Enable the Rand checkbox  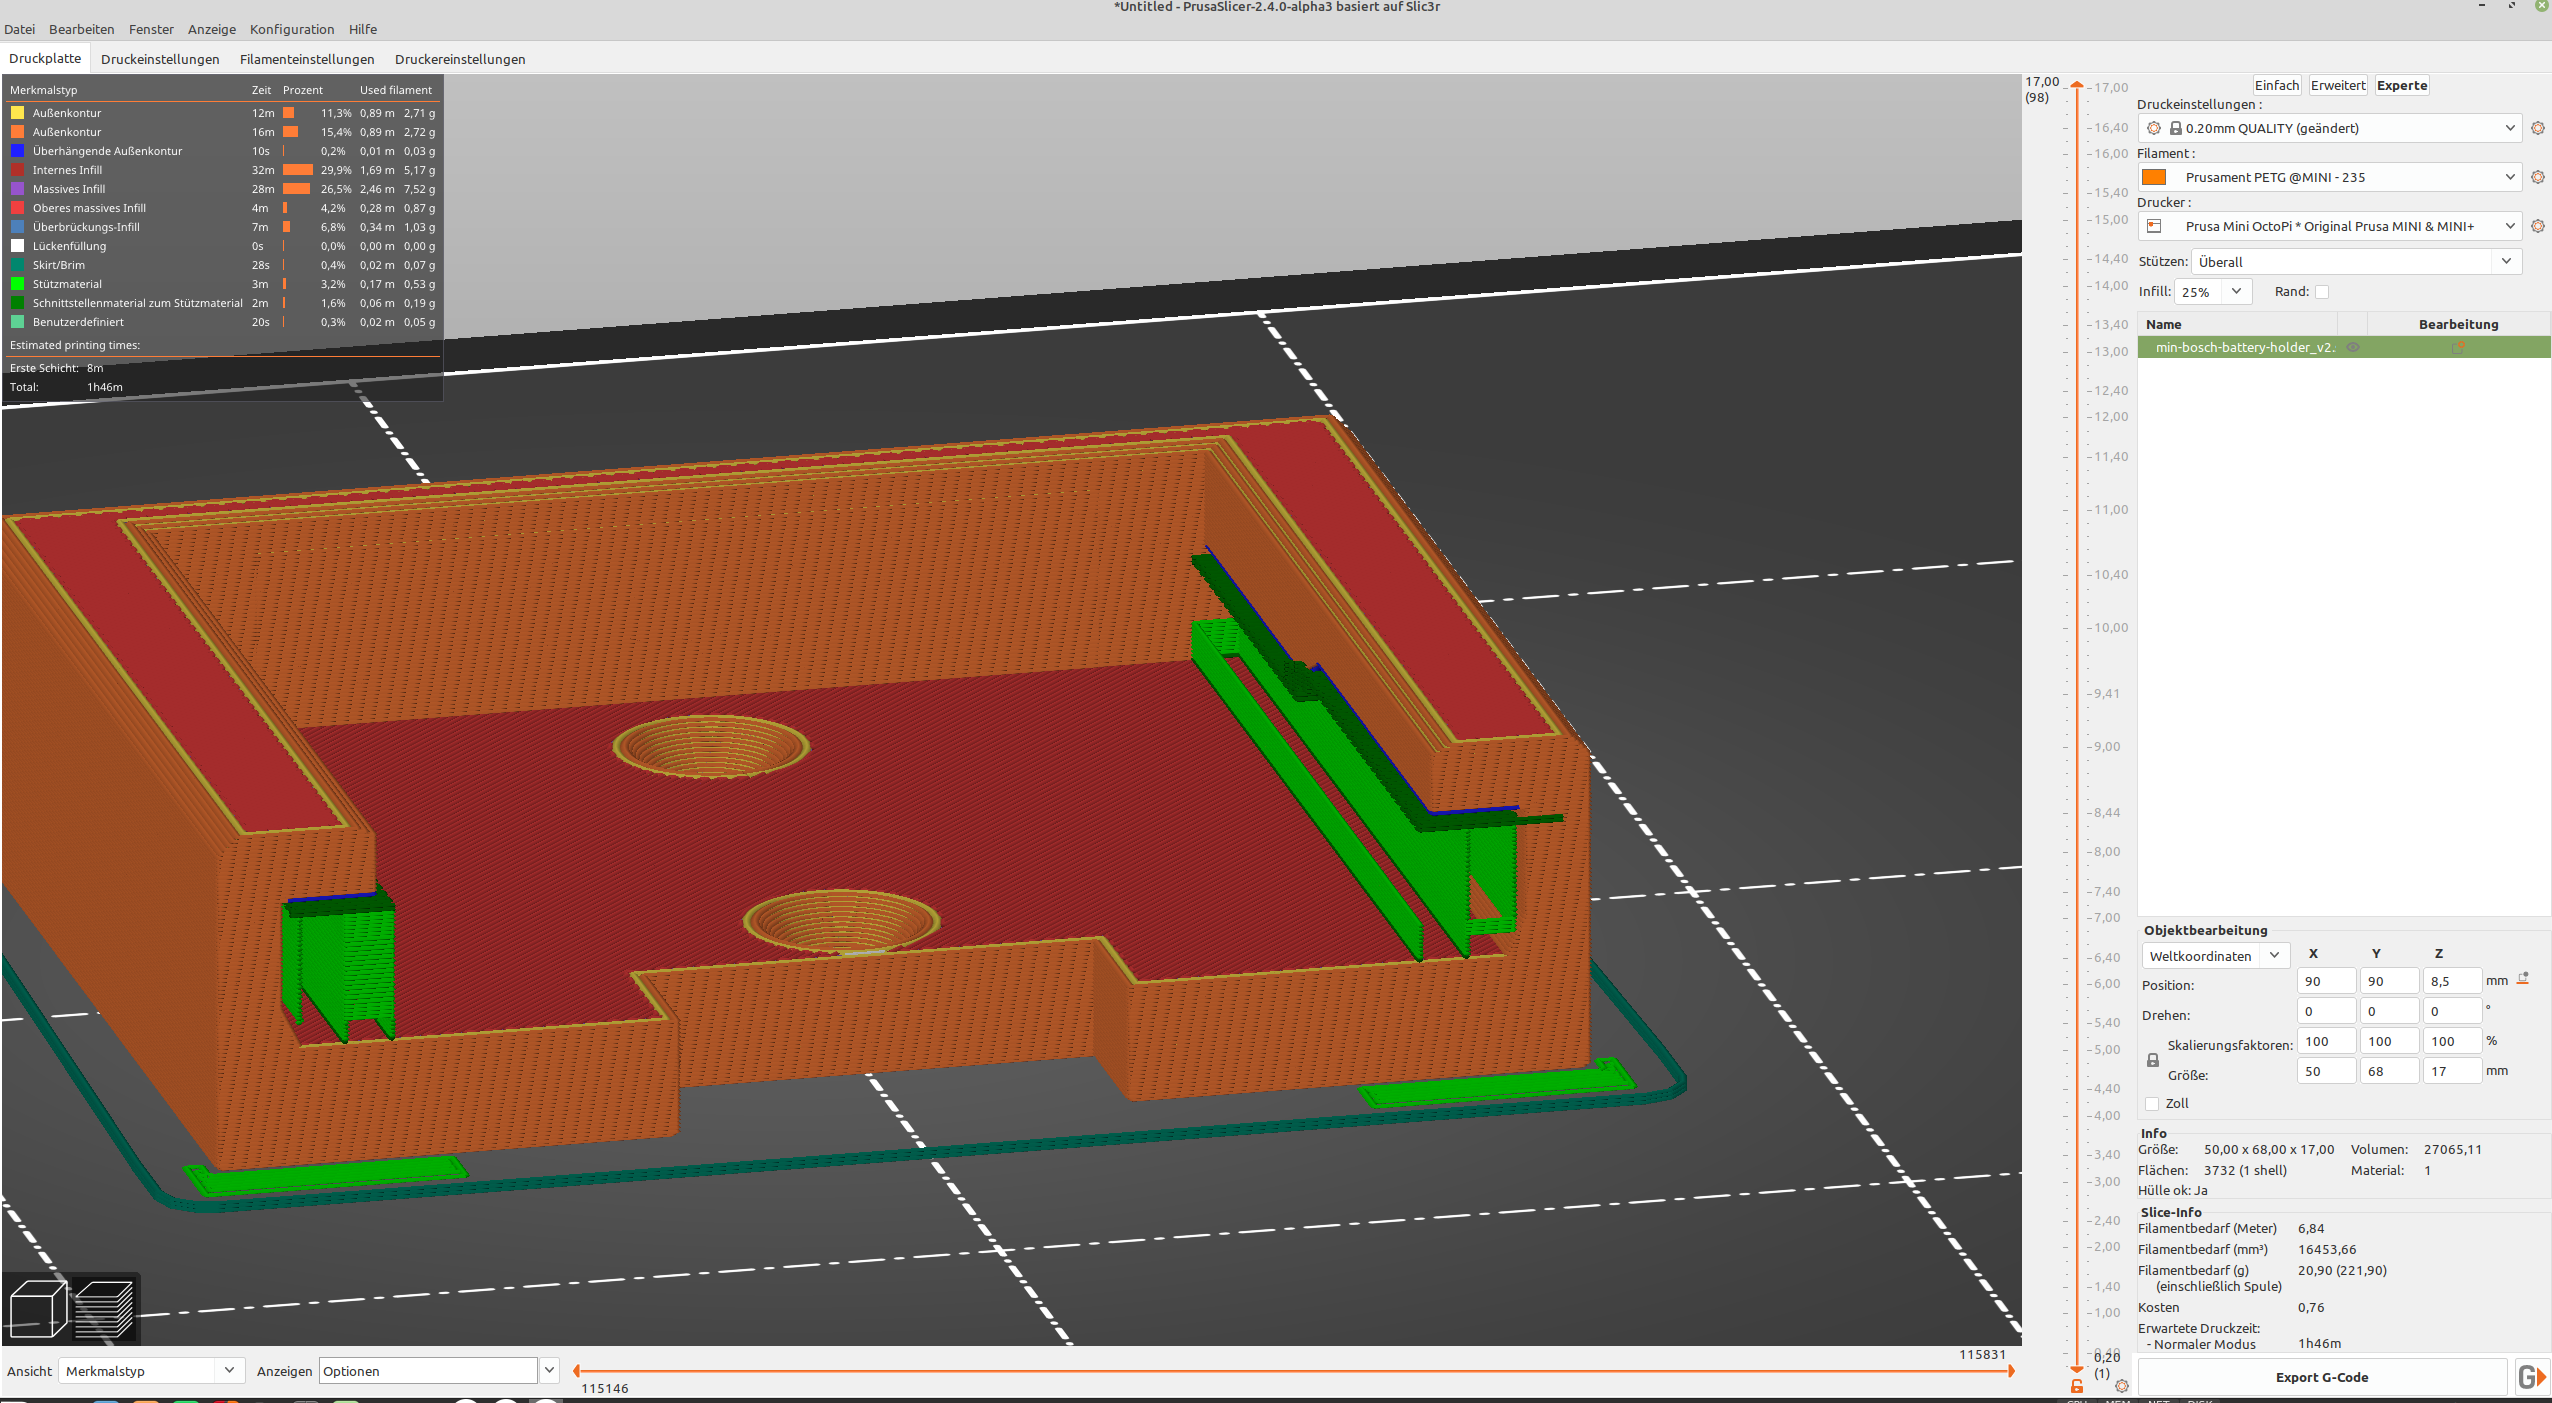pos(2322,292)
